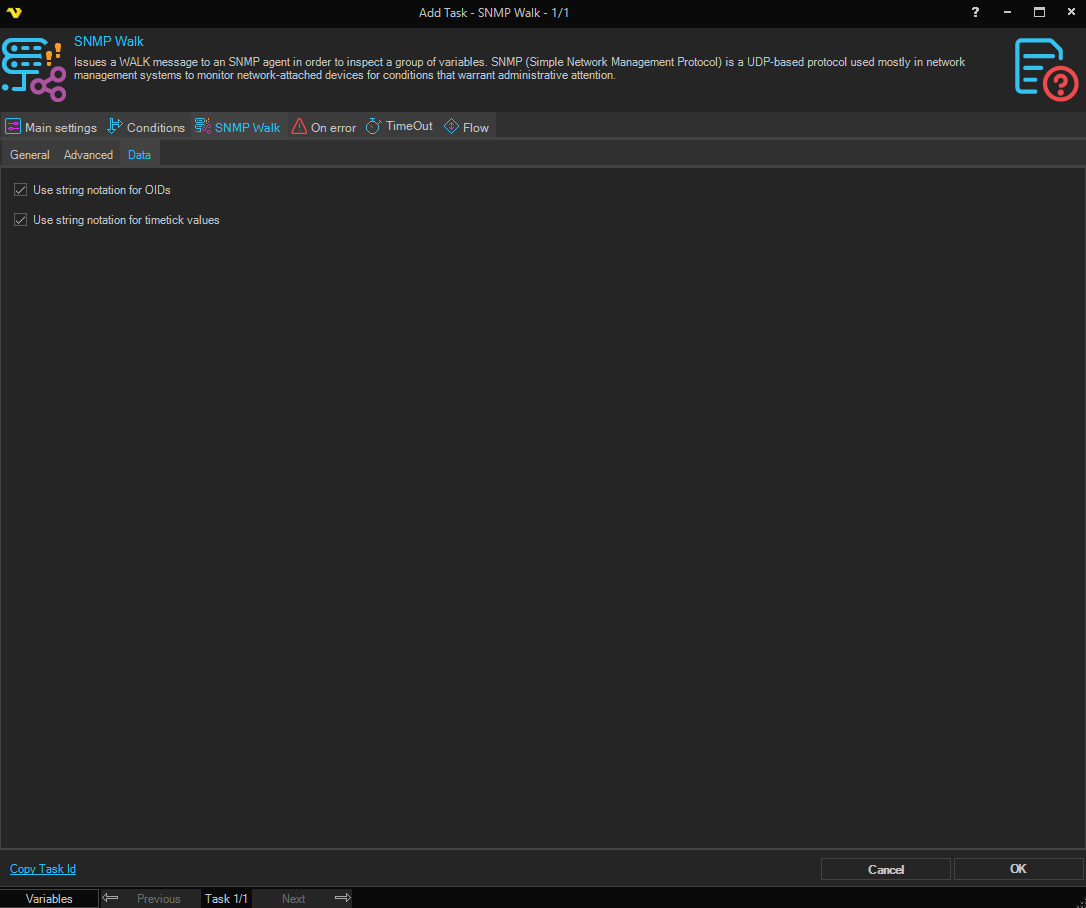Click the Conditions branch icon
This screenshot has height=908, width=1086.
(x=115, y=127)
